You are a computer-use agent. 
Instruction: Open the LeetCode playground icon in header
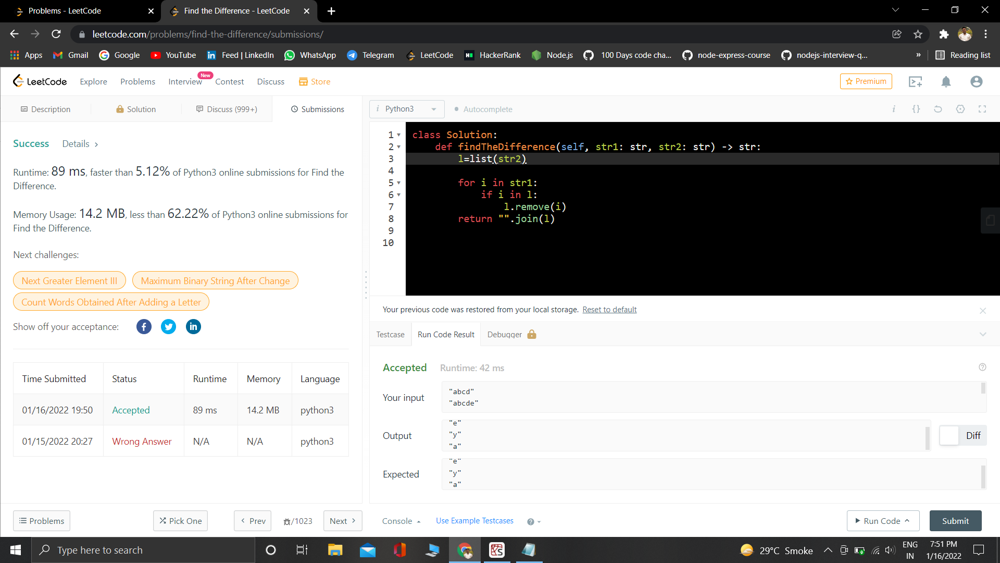pyautogui.click(x=915, y=82)
